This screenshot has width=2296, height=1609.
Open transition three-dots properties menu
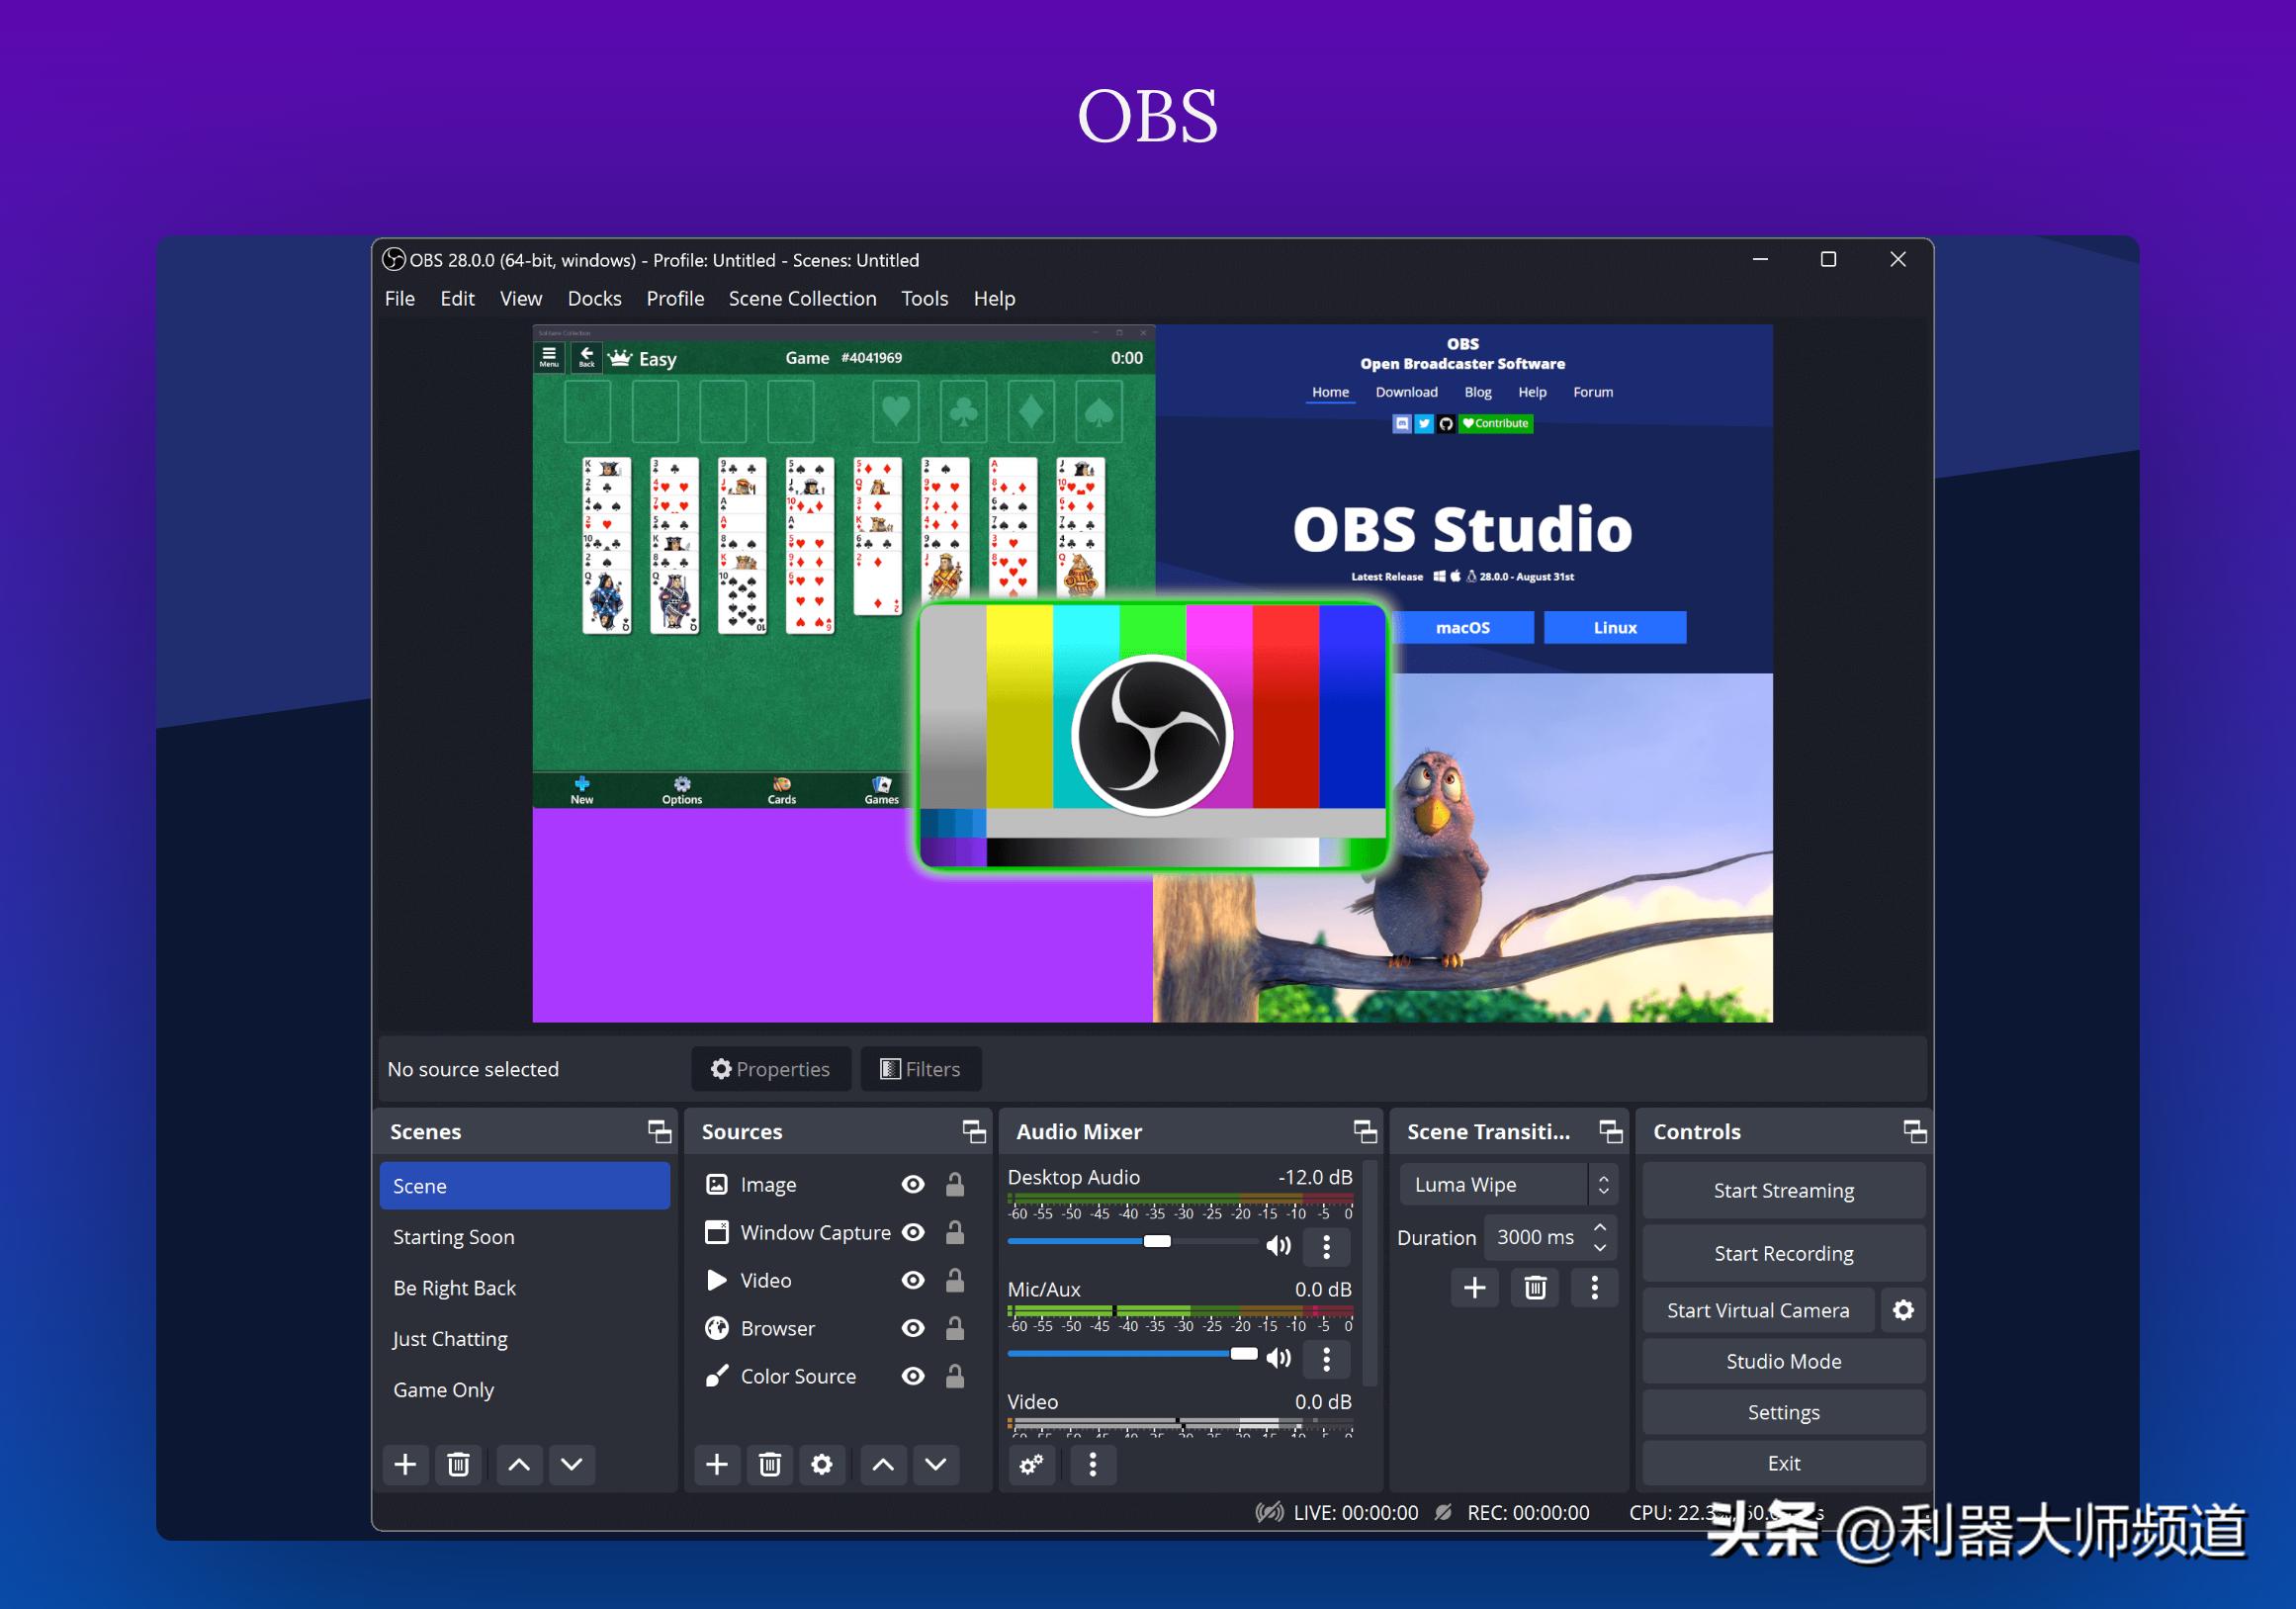[1594, 1288]
